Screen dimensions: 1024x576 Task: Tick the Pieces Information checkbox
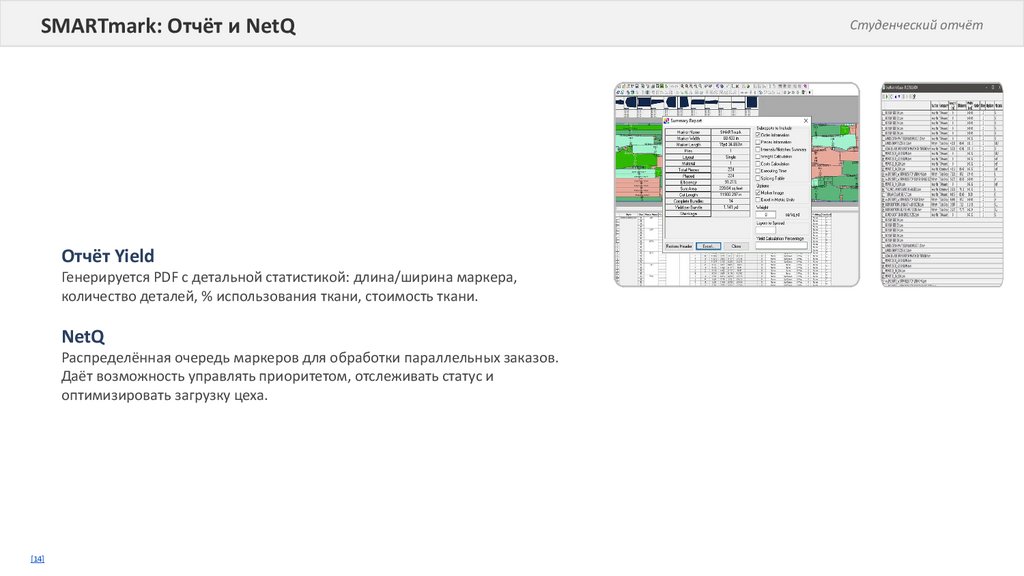point(758,142)
